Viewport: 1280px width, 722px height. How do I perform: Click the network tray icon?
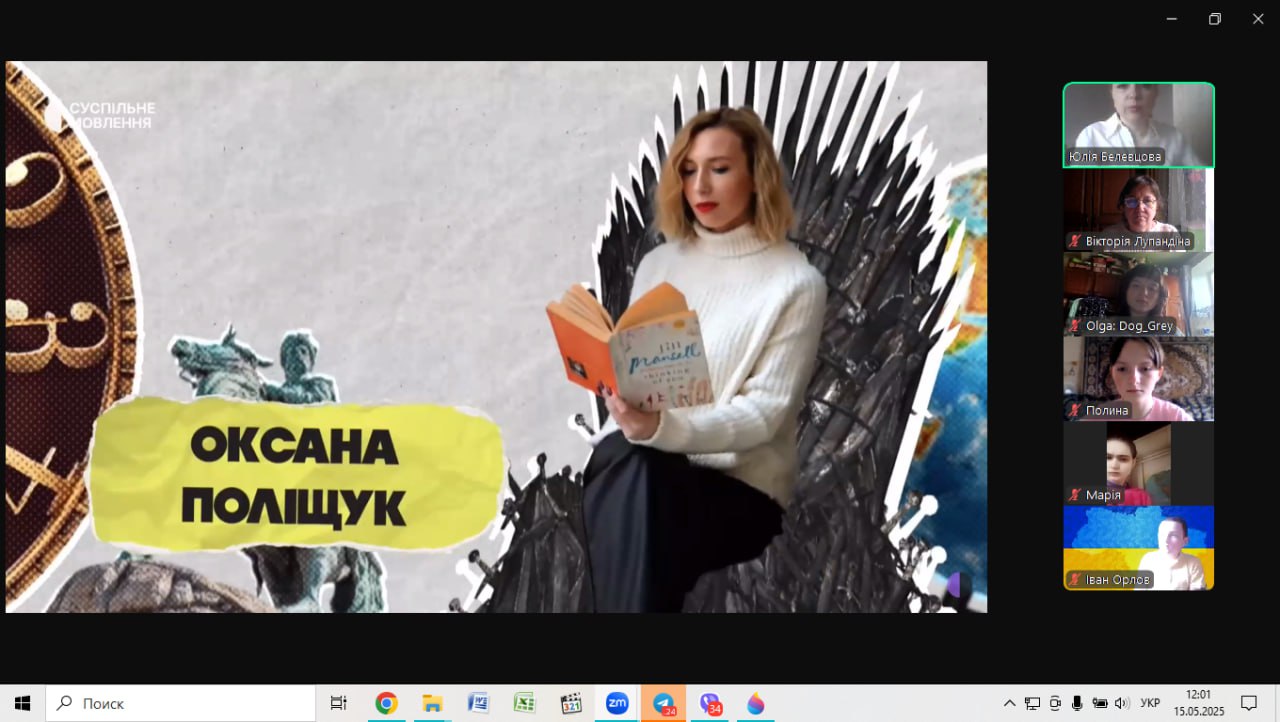point(1033,703)
